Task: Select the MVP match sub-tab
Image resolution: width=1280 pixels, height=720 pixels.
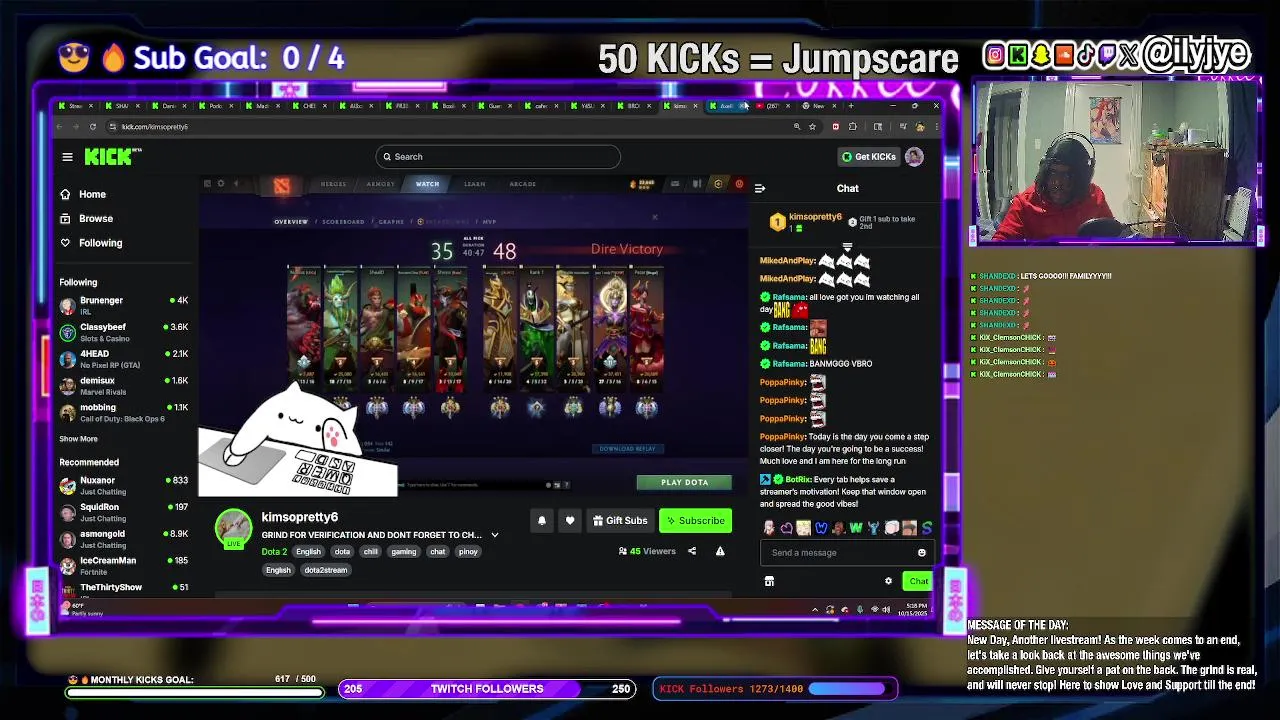Action: point(489,222)
